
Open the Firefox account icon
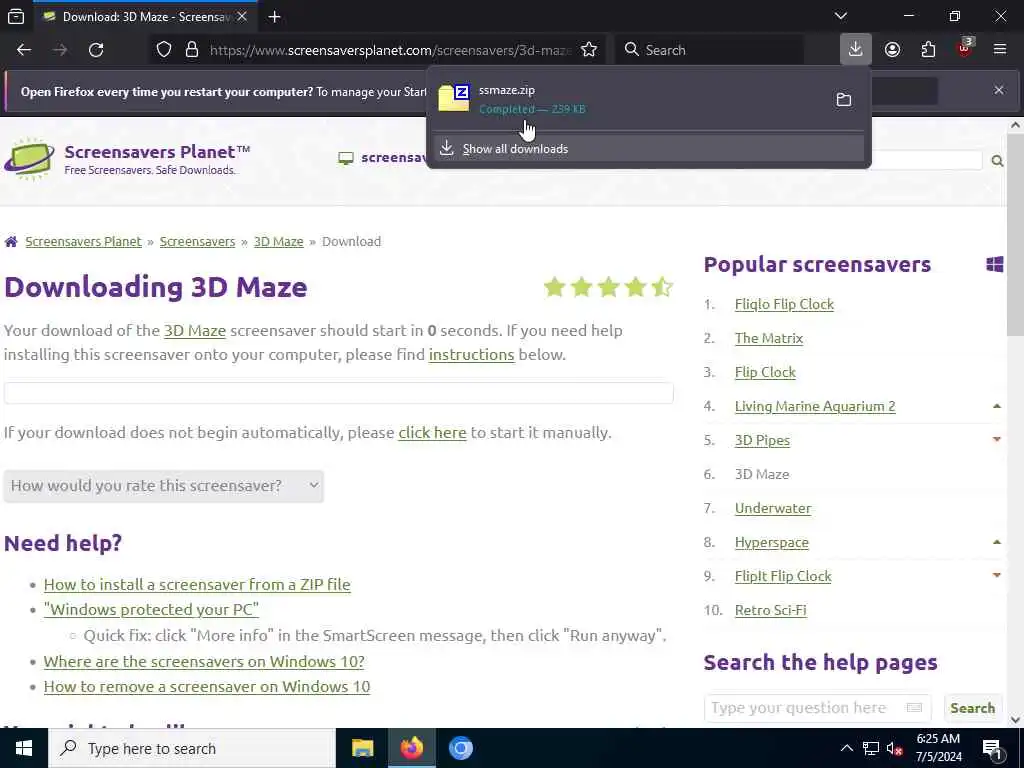point(892,50)
